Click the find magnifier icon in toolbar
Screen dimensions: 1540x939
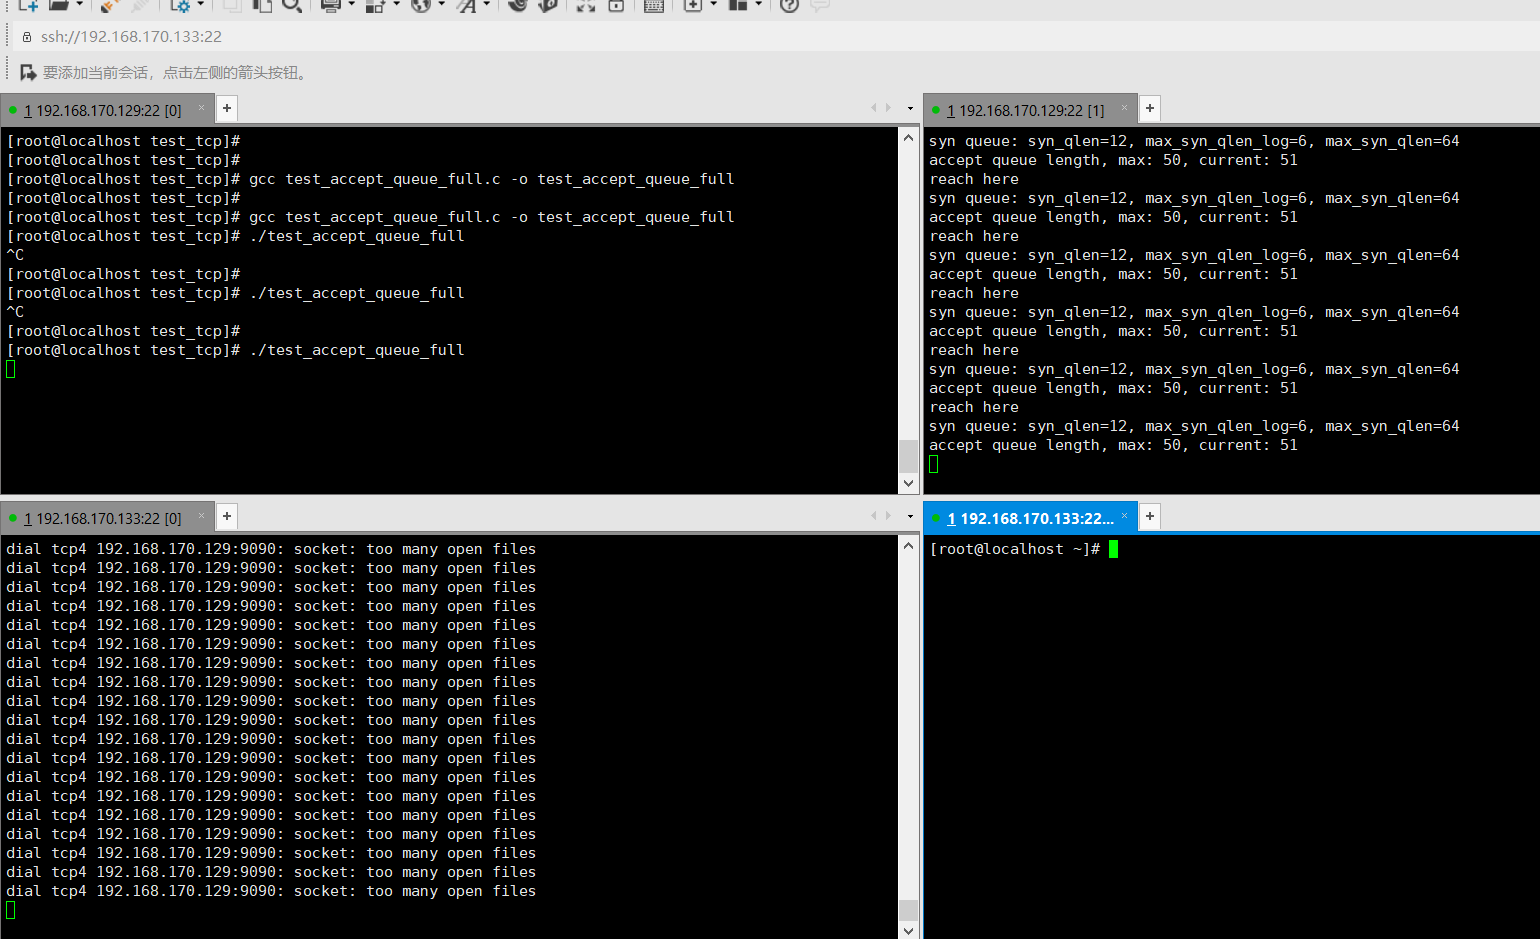(292, 5)
